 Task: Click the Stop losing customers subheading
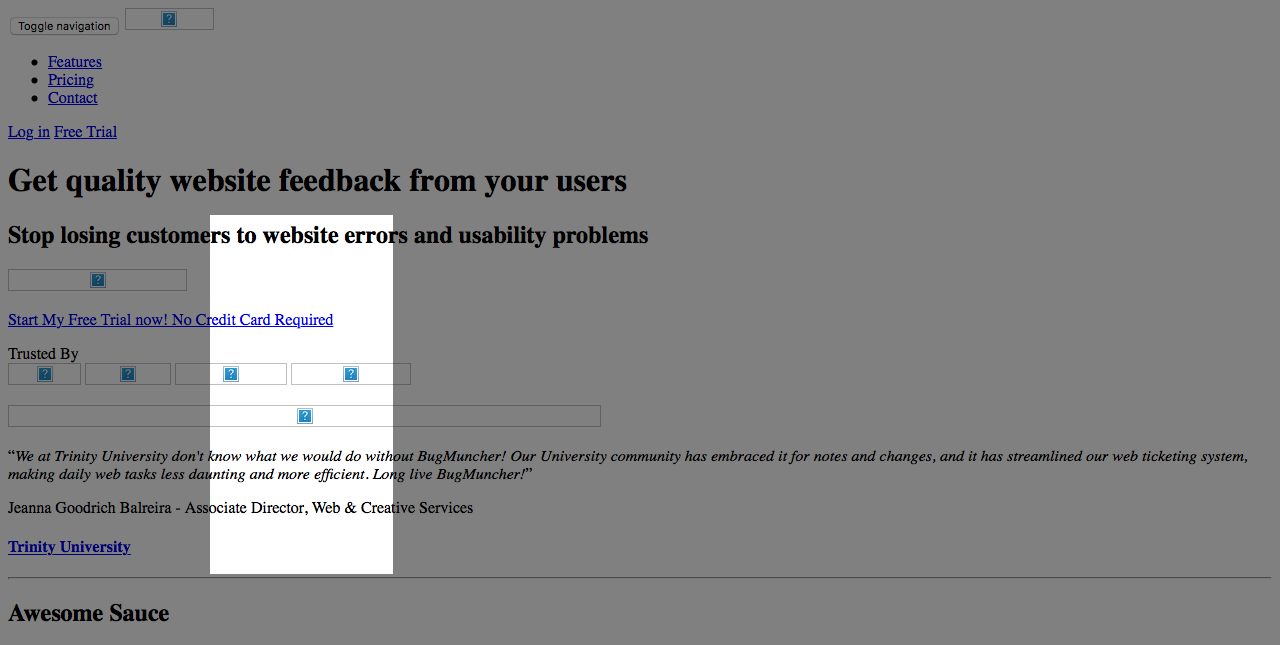(x=328, y=236)
